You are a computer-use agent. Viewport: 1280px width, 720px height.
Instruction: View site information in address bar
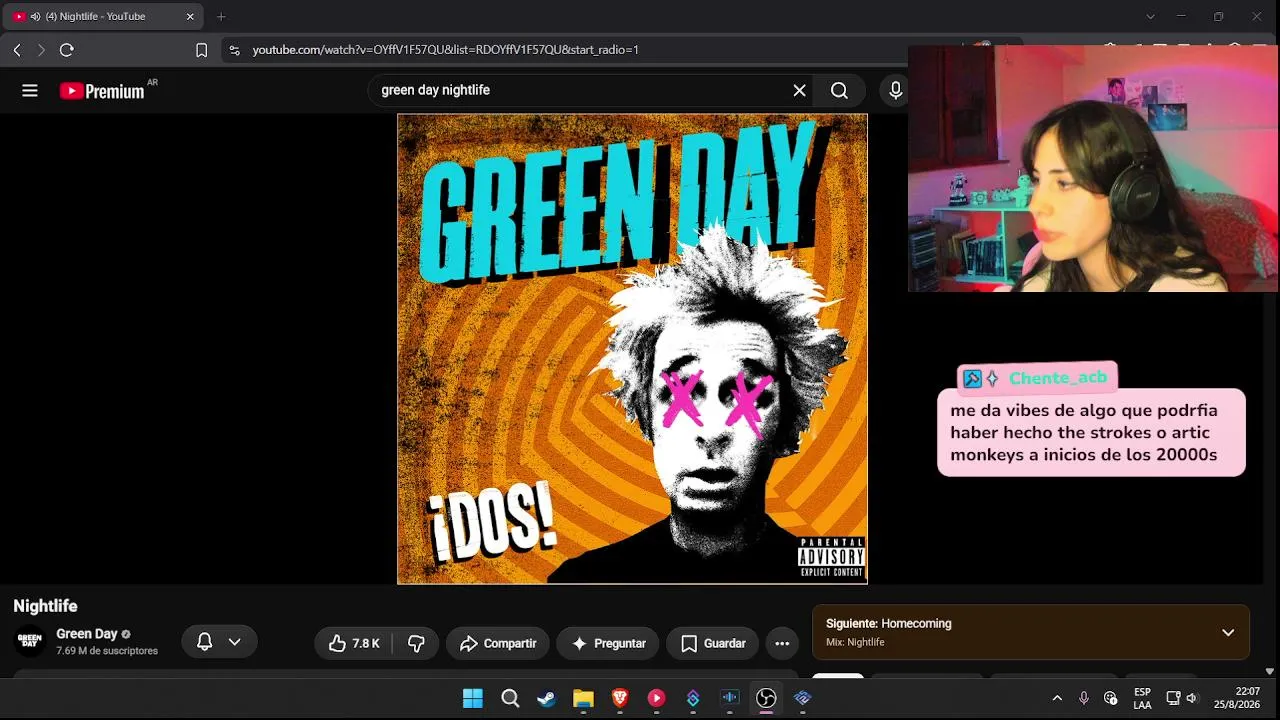coord(234,50)
